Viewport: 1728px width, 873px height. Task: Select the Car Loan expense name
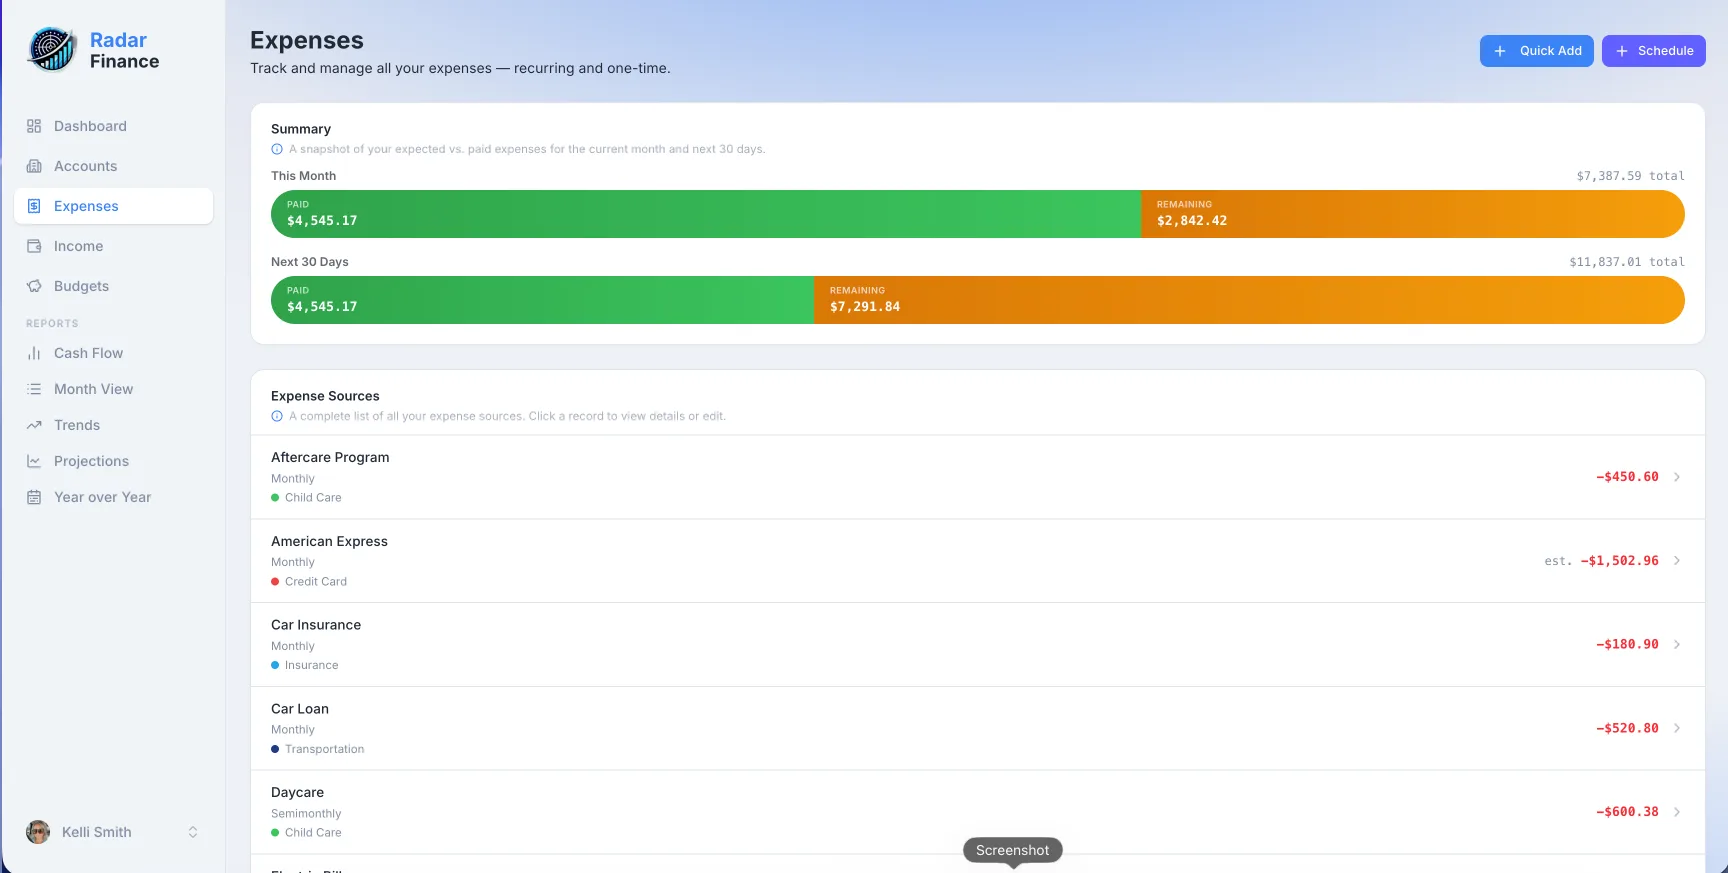point(300,709)
